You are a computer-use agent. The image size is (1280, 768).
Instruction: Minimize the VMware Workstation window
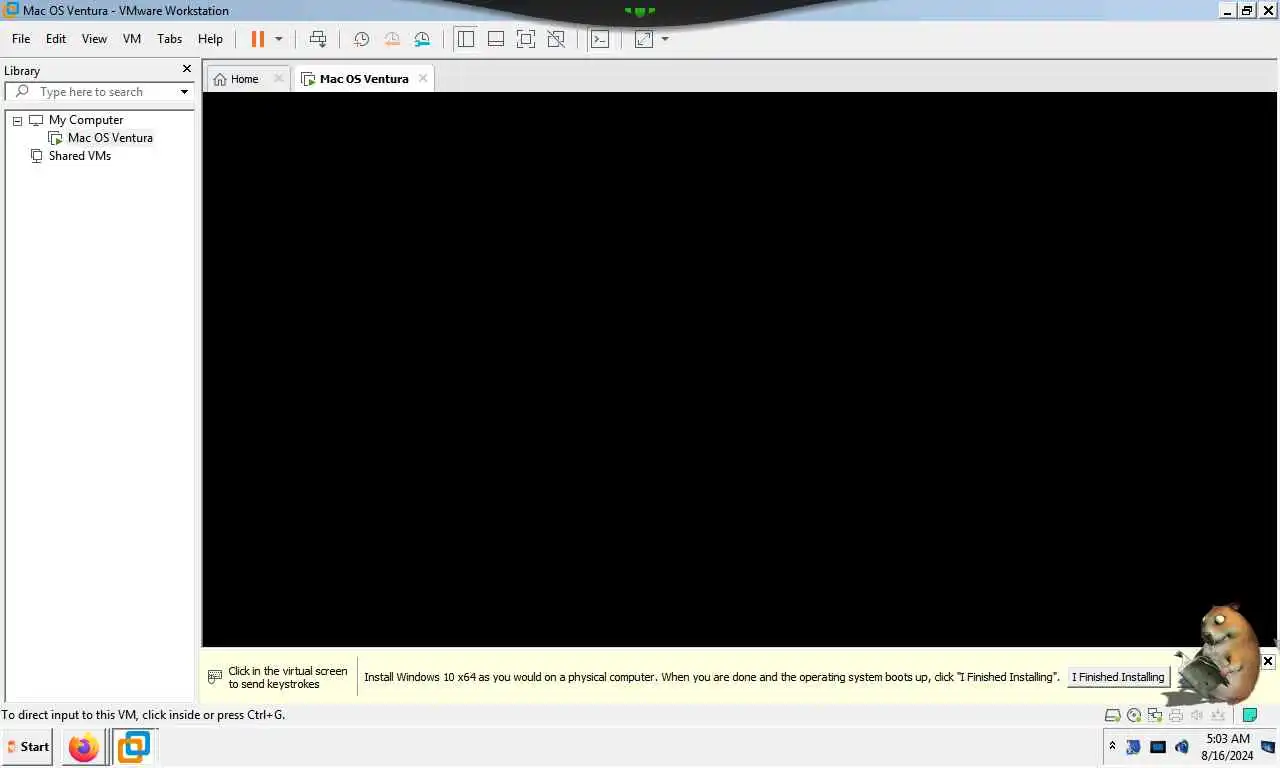pyautogui.click(x=1228, y=10)
